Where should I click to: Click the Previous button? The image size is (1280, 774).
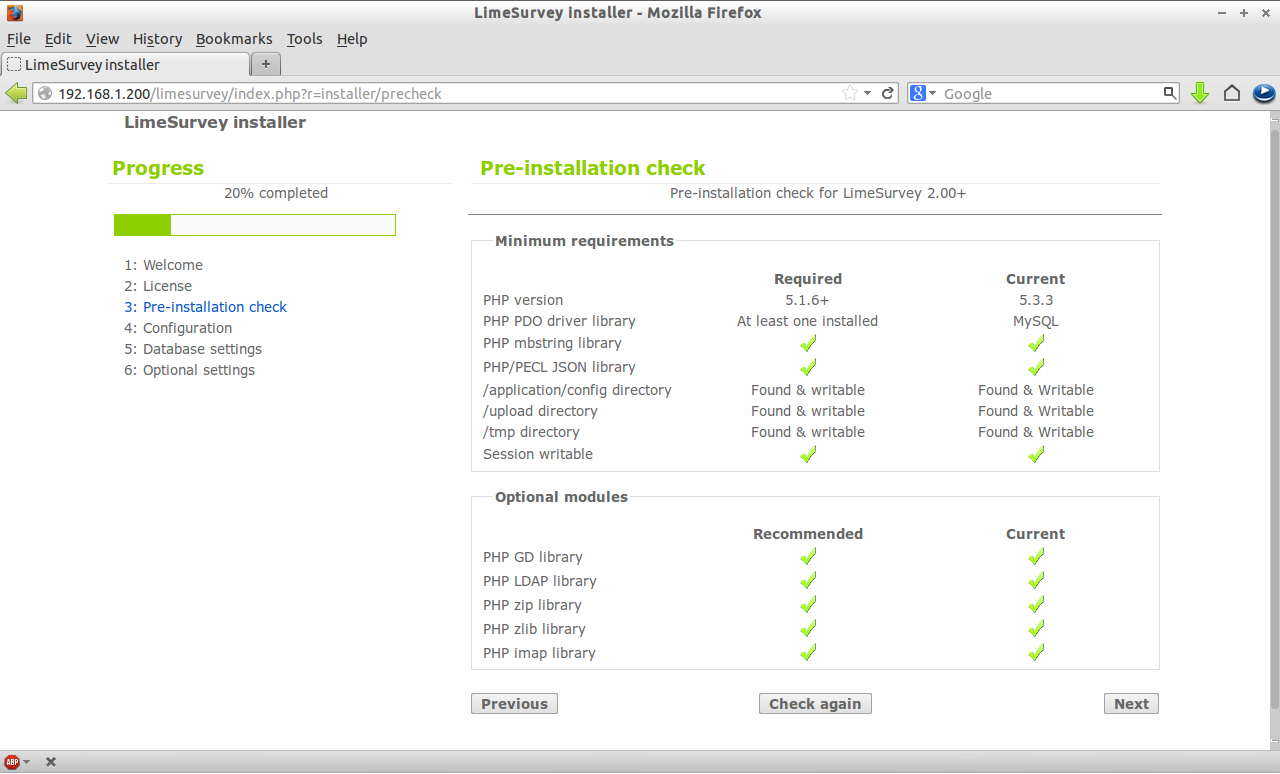coord(514,704)
